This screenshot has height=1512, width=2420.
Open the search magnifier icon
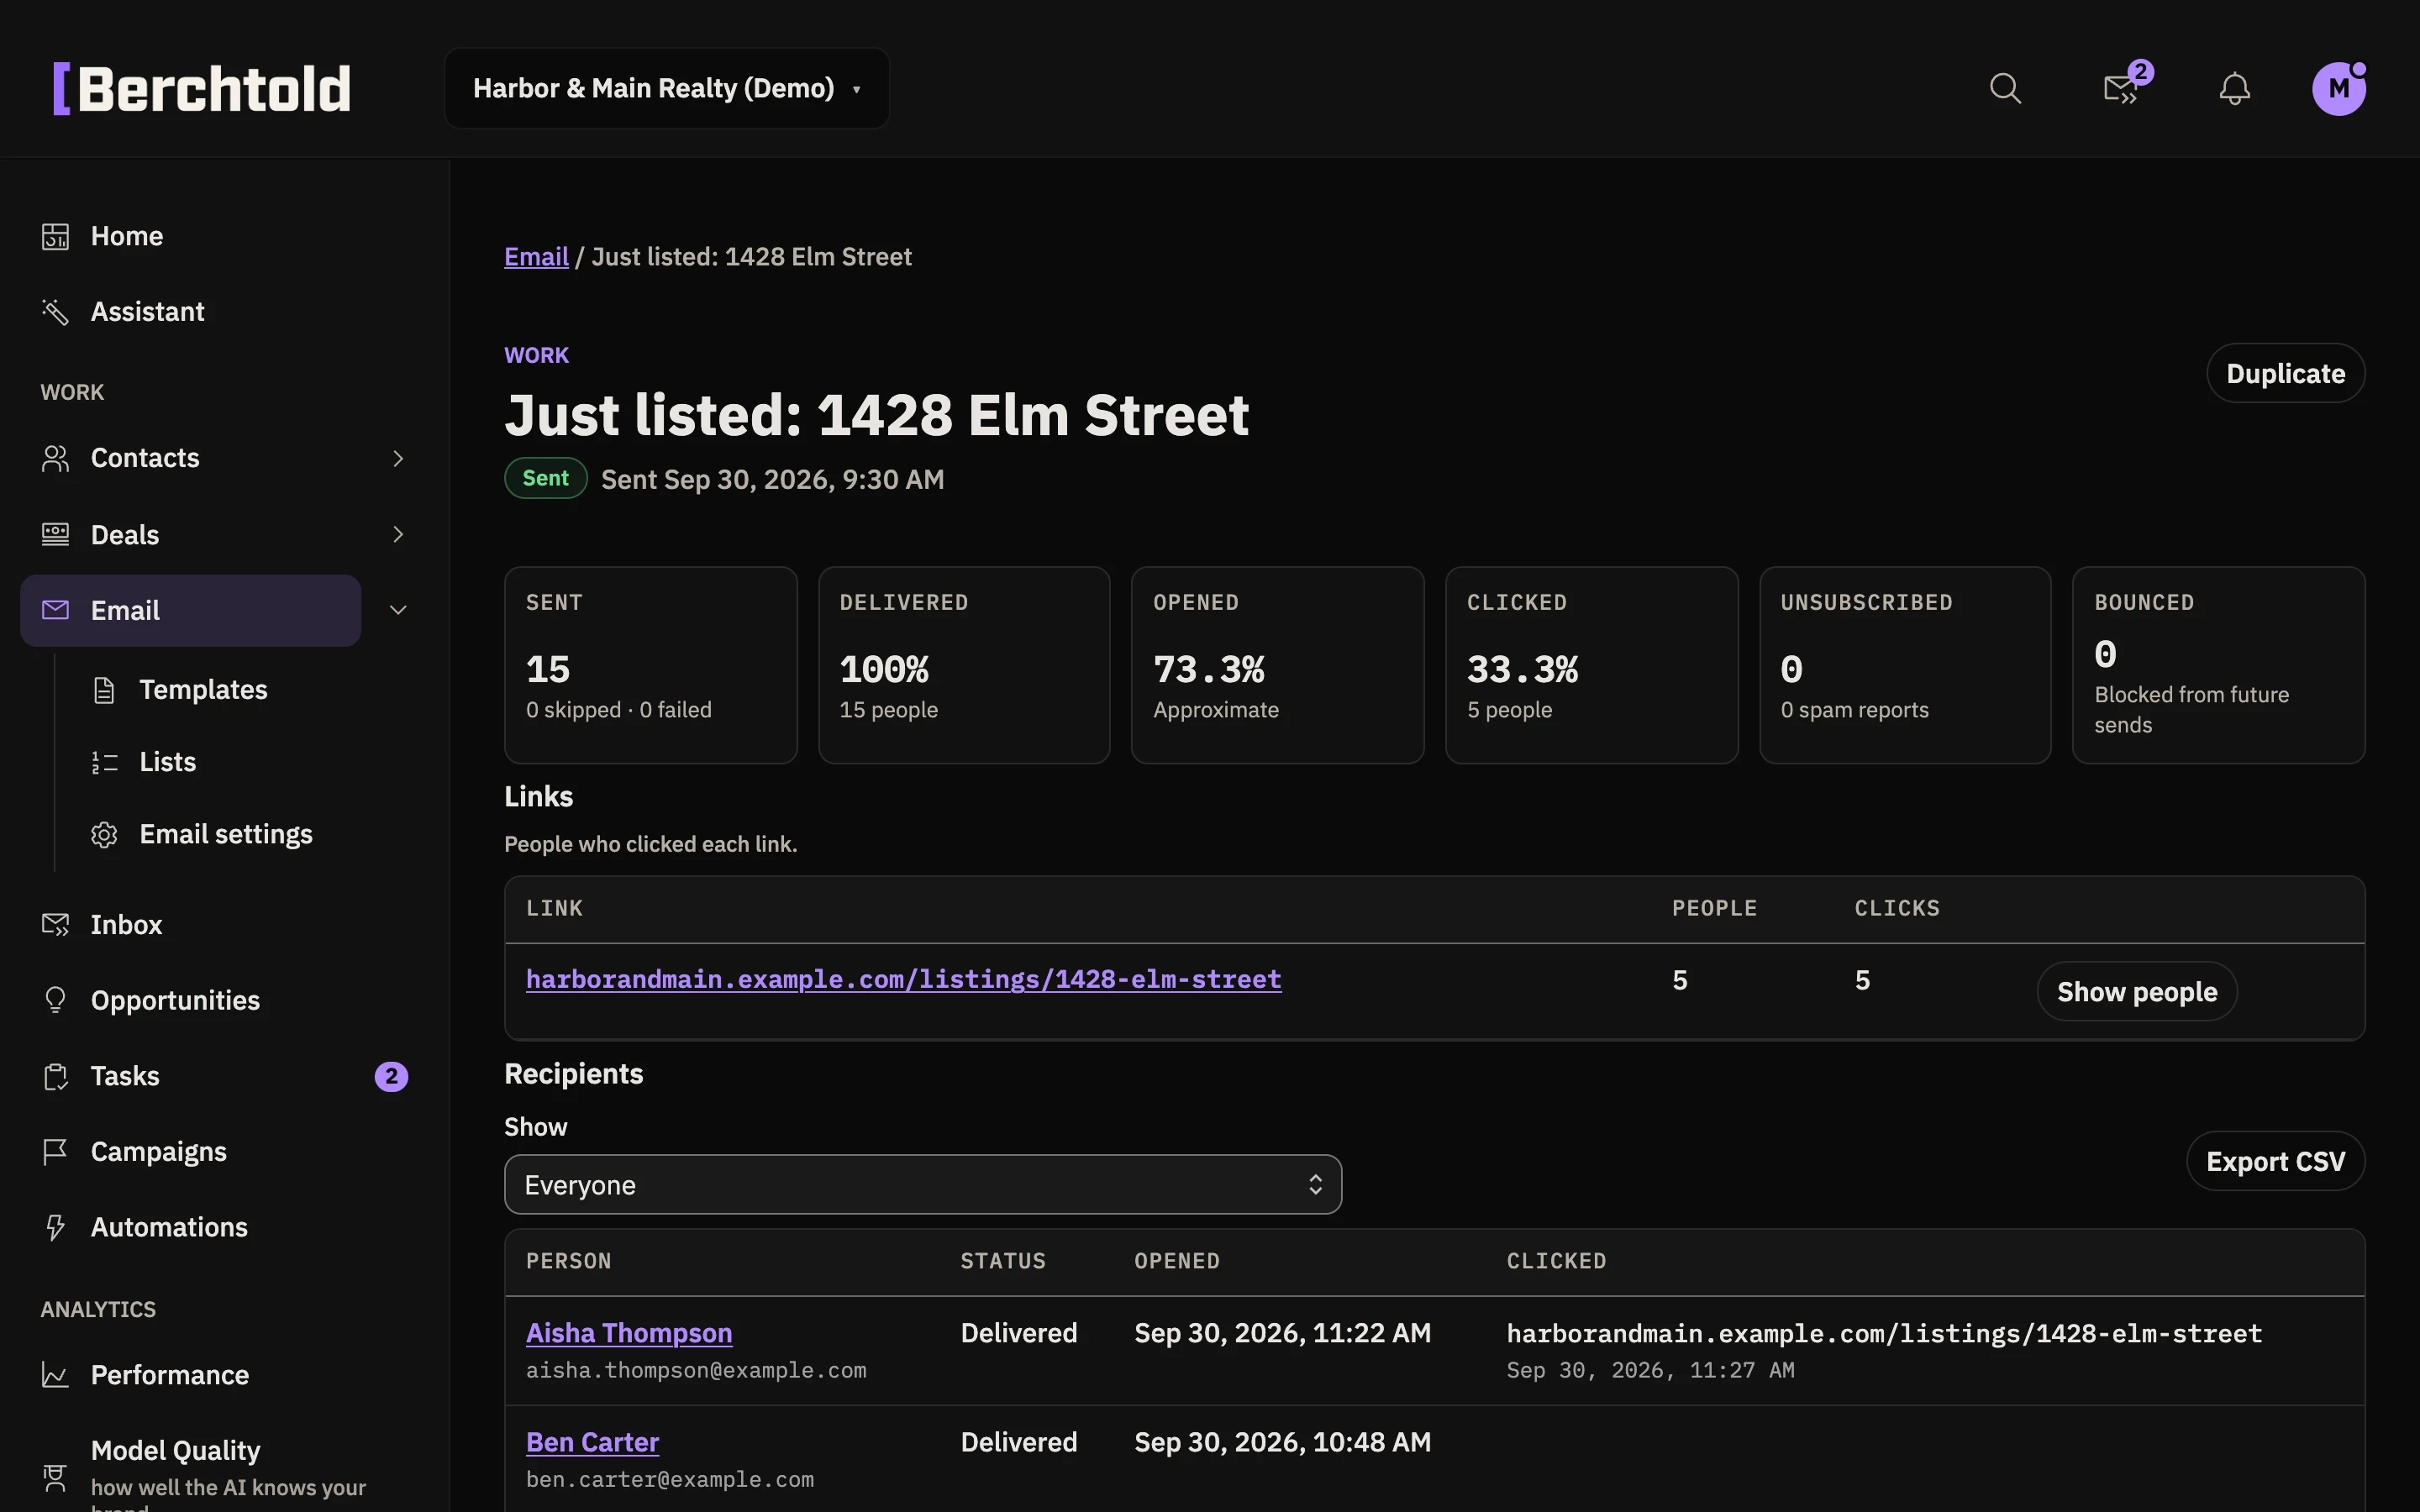2005,88
